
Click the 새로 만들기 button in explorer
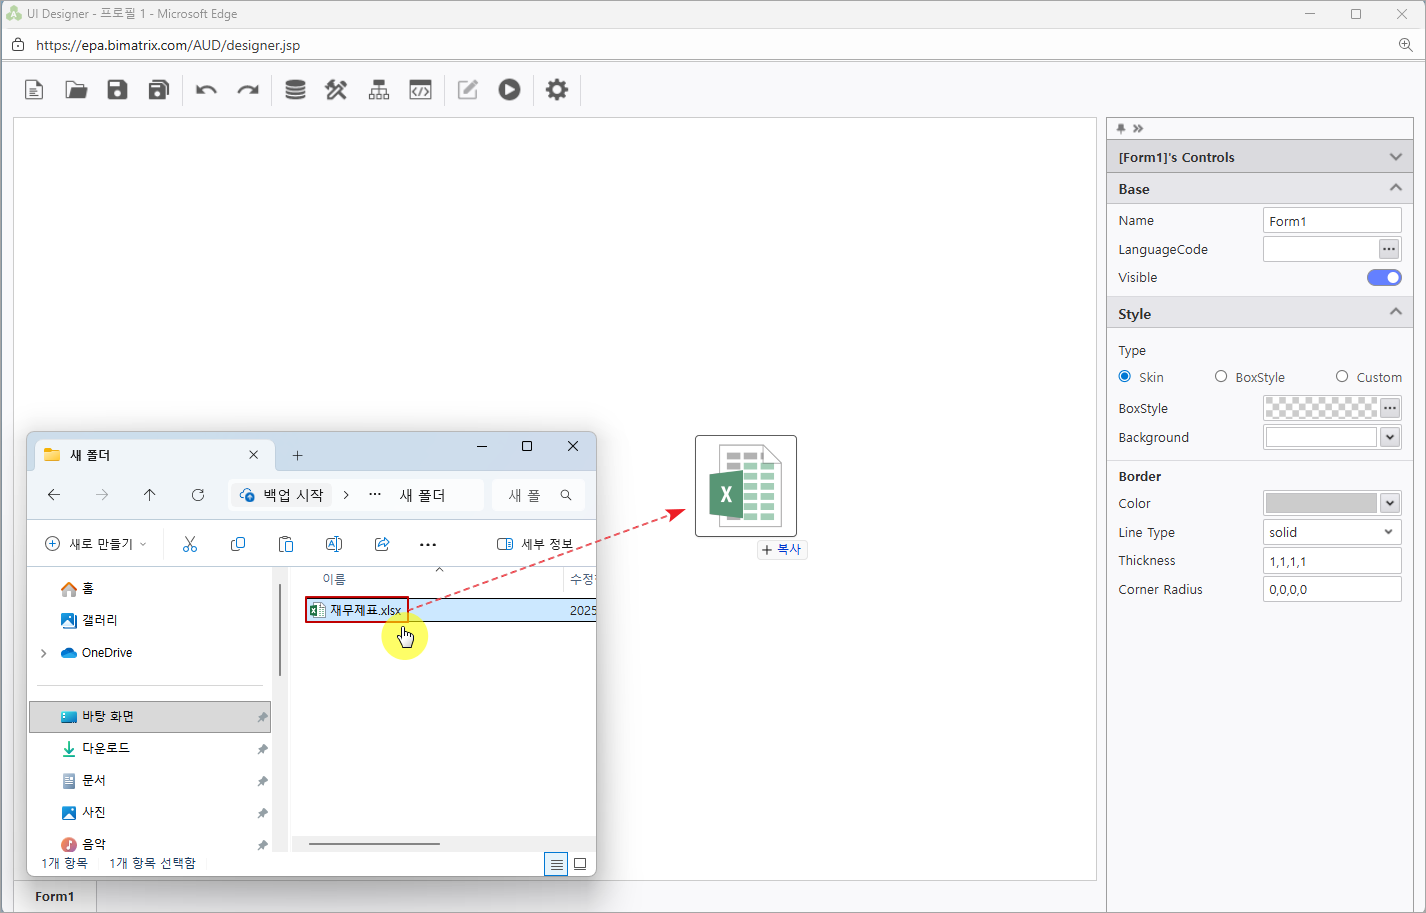tap(96, 544)
